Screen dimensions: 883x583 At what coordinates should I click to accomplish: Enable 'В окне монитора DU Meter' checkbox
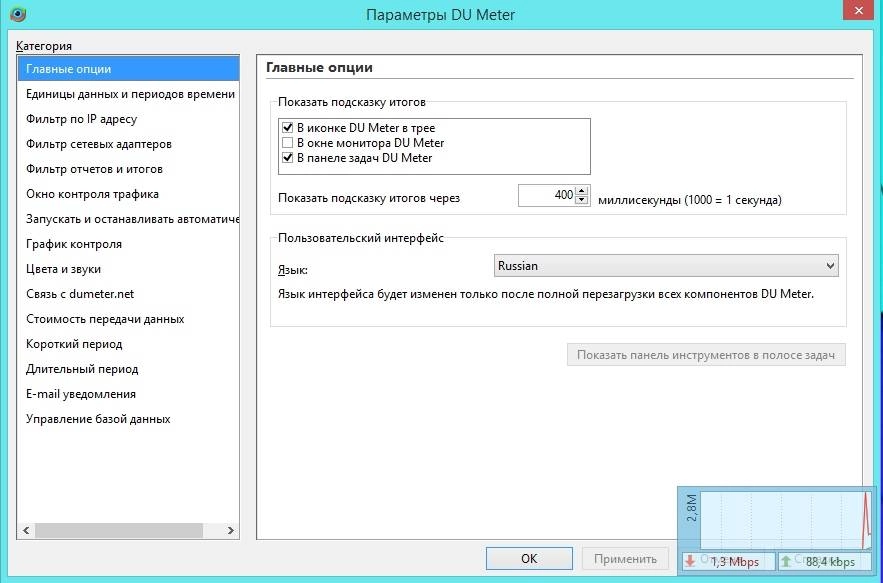[x=287, y=143]
